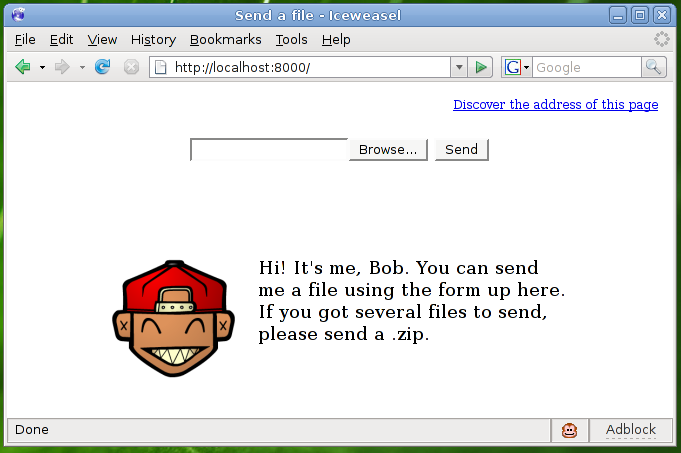Click into the Google search box
This screenshot has width=681, height=453.
tap(587, 67)
